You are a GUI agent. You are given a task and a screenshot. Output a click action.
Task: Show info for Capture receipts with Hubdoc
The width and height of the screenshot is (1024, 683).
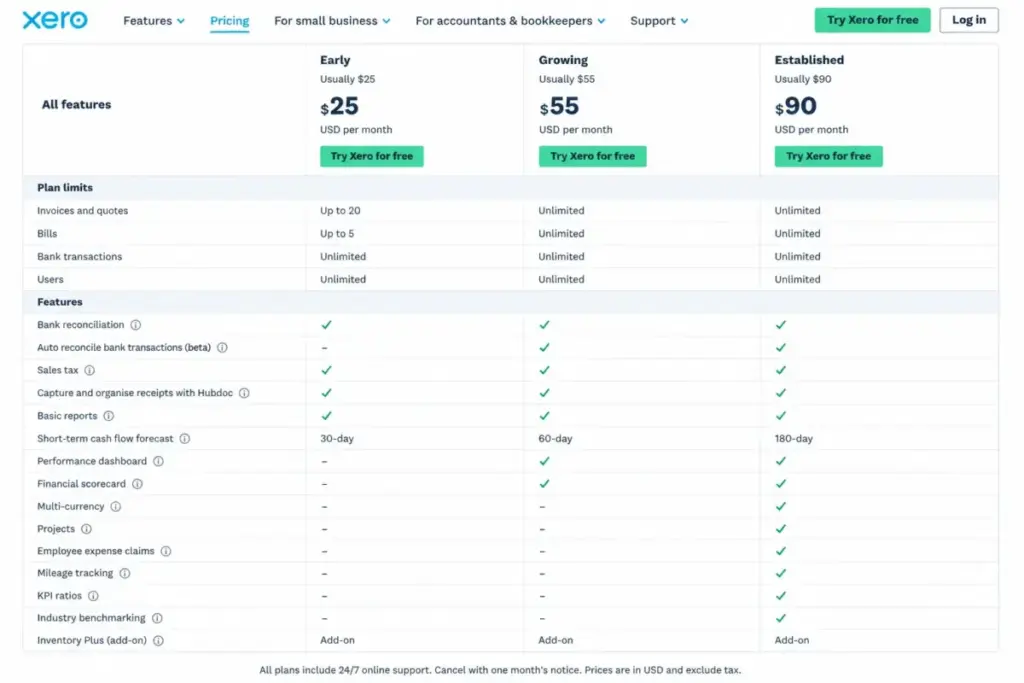point(244,393)
